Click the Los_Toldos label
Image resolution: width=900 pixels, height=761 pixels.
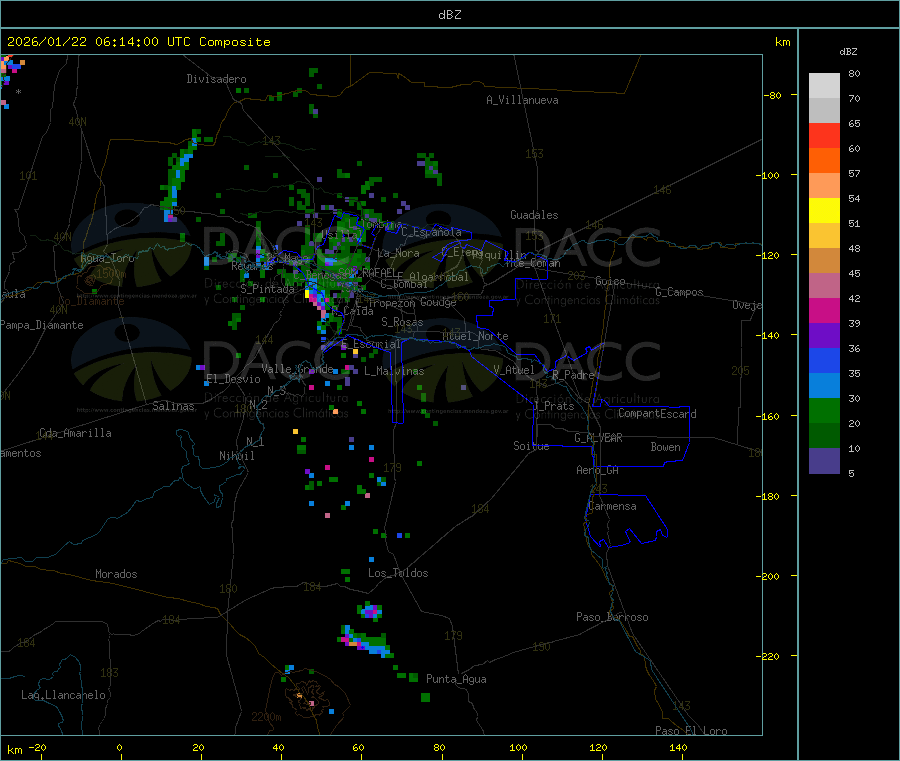[398, 573]
